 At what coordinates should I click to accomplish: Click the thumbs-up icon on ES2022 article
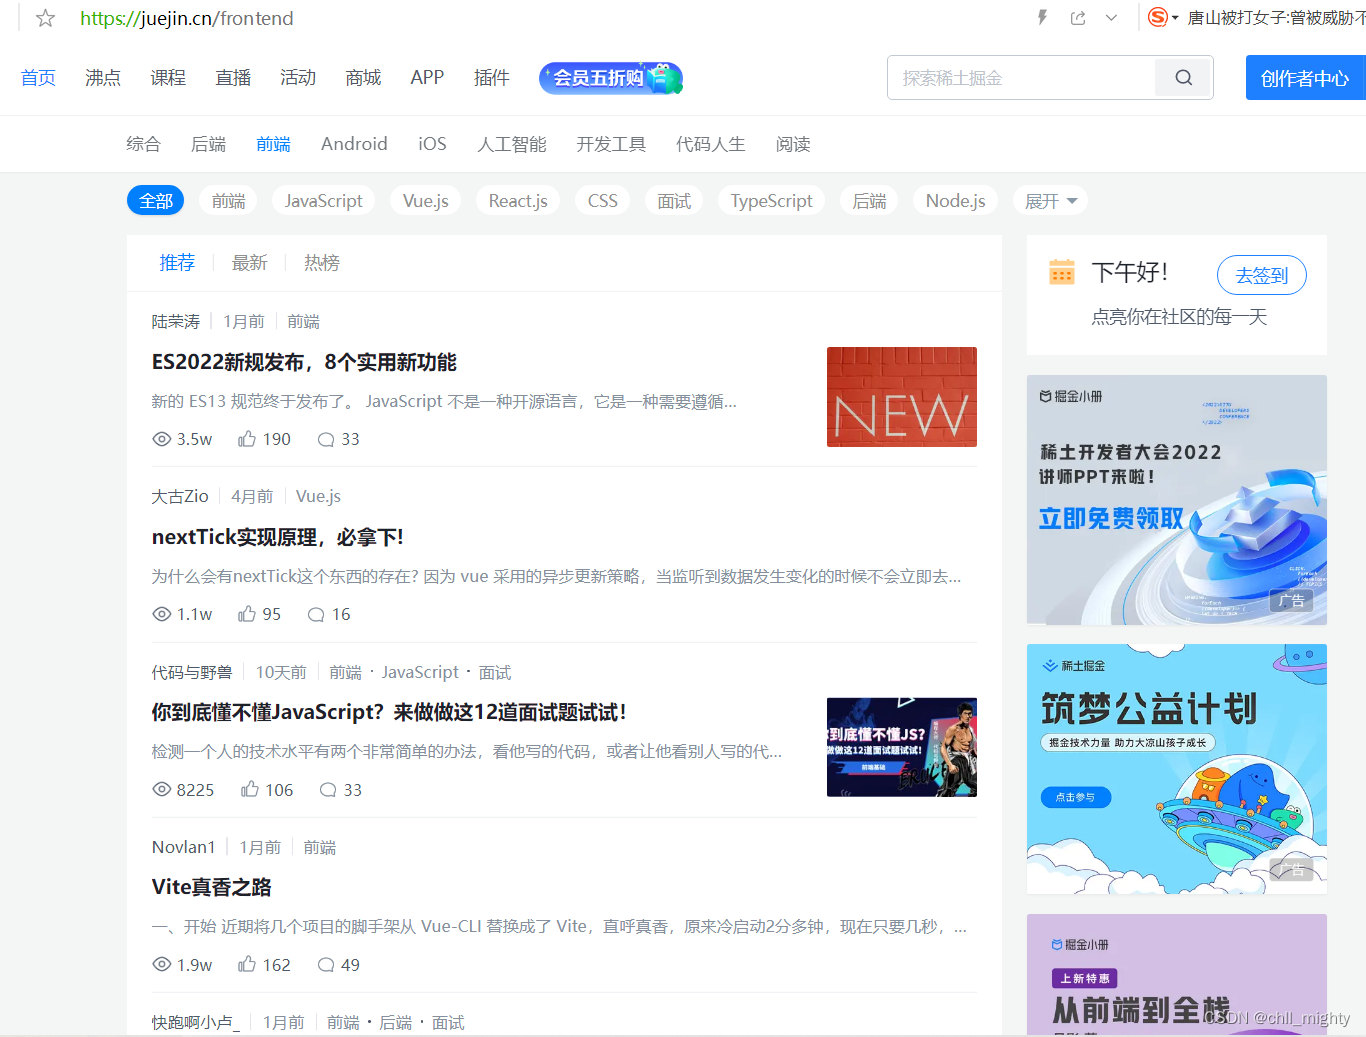(246, 439)
